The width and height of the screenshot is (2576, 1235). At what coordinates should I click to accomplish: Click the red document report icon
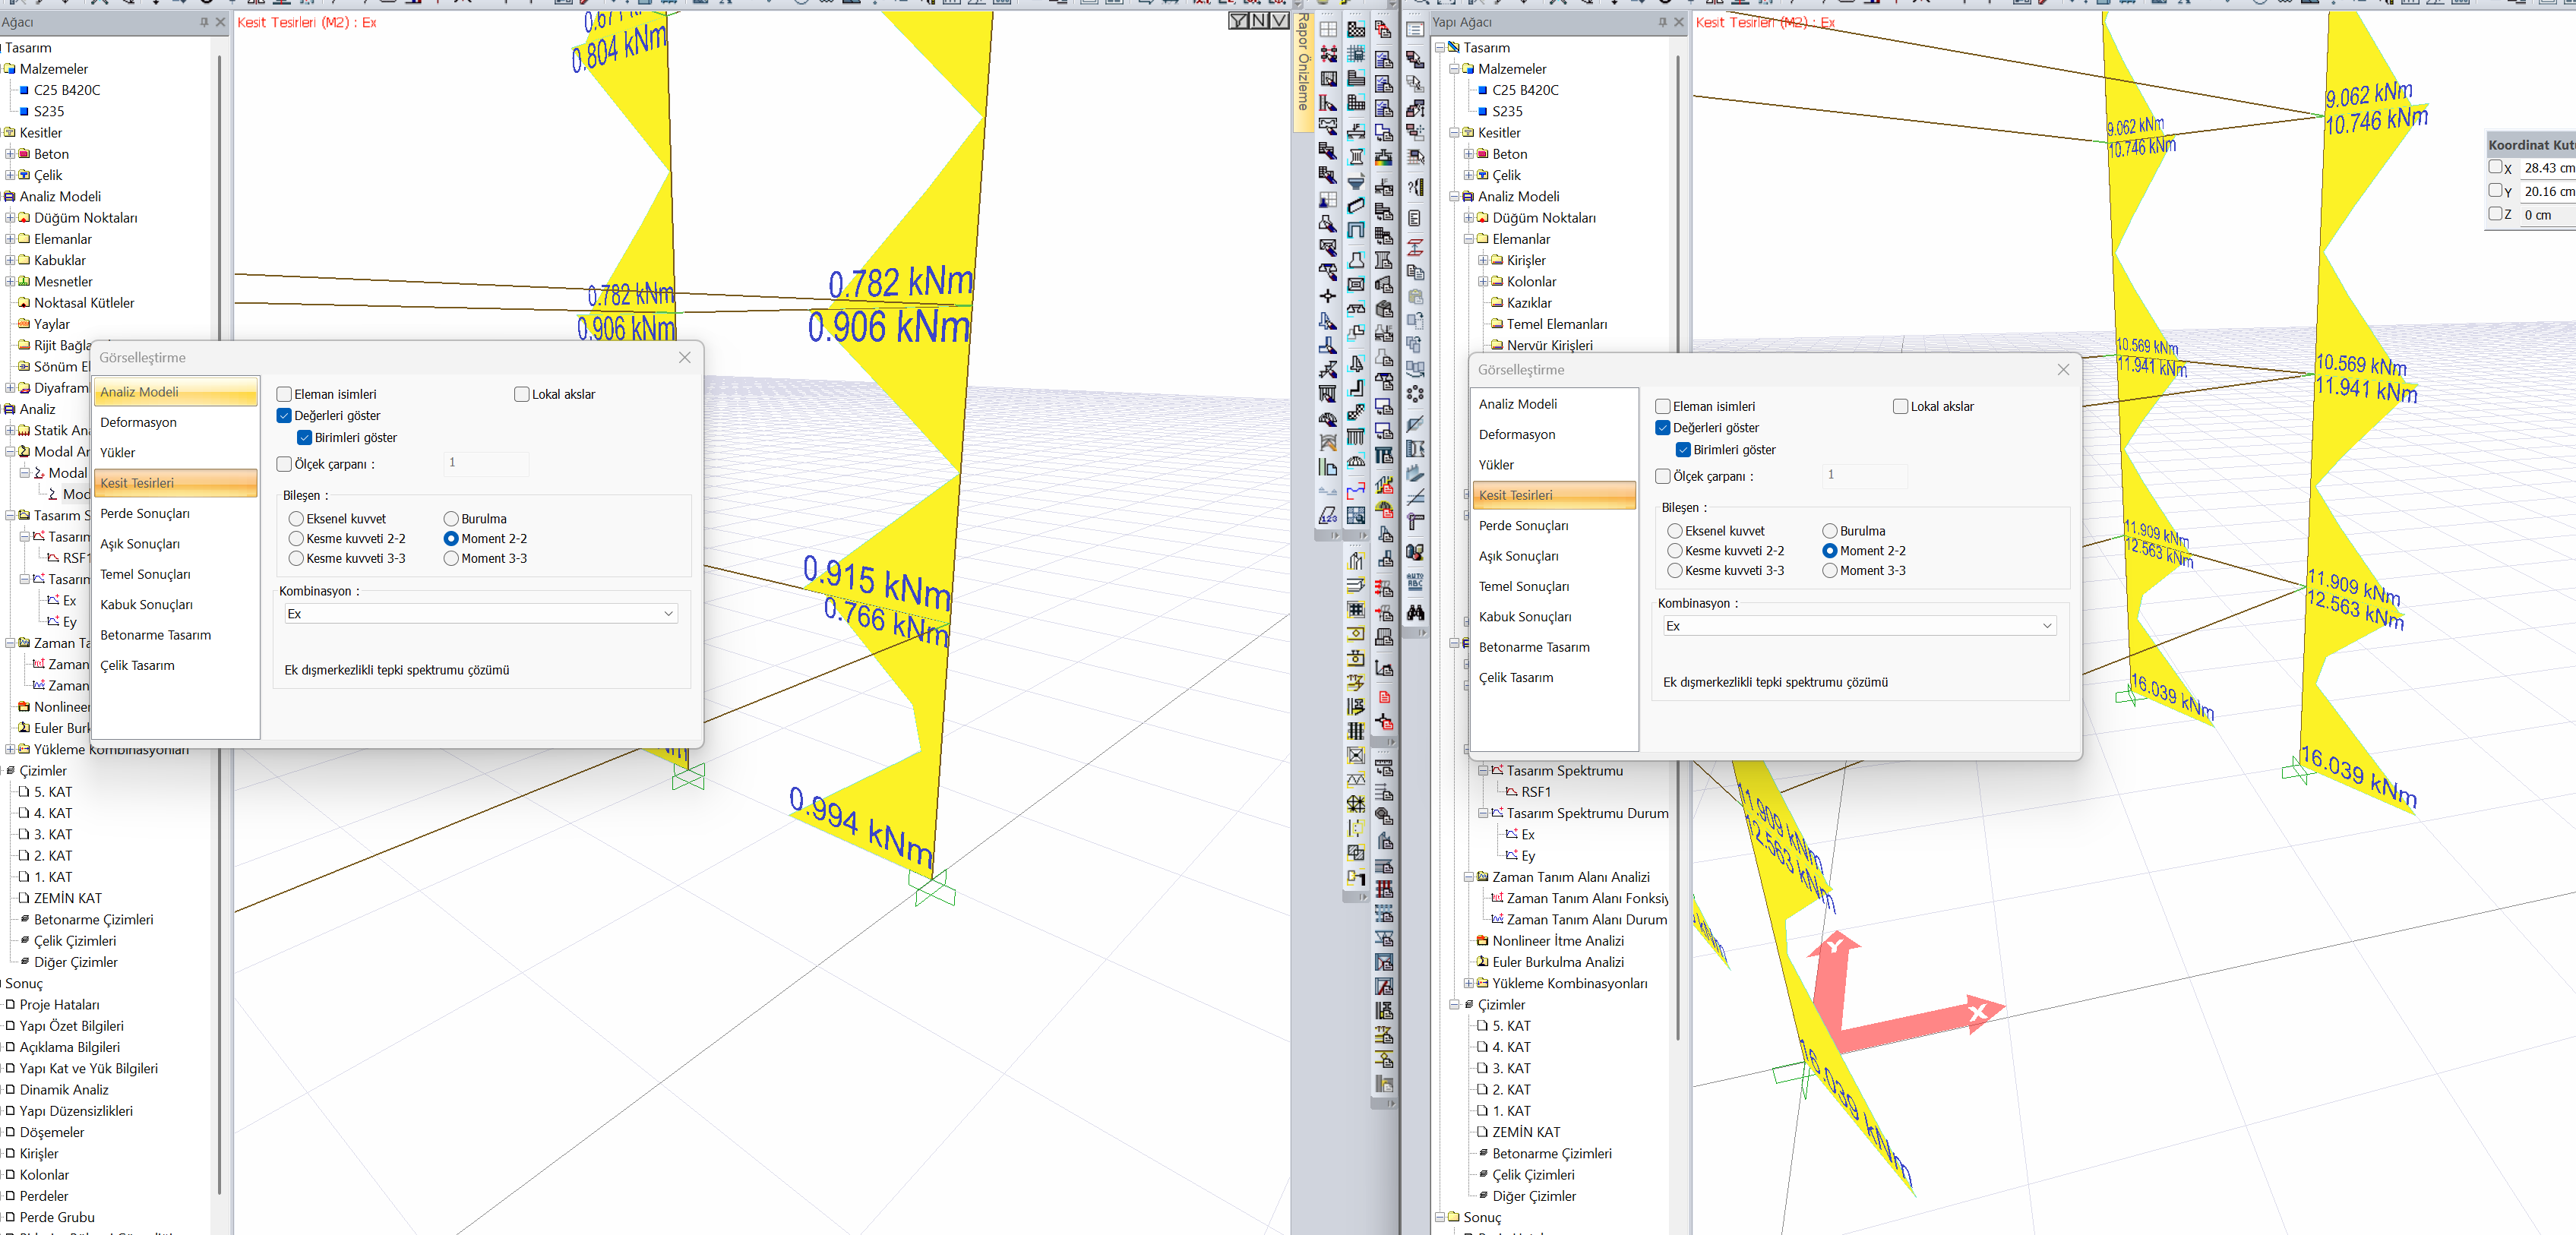click(1384, 697)
